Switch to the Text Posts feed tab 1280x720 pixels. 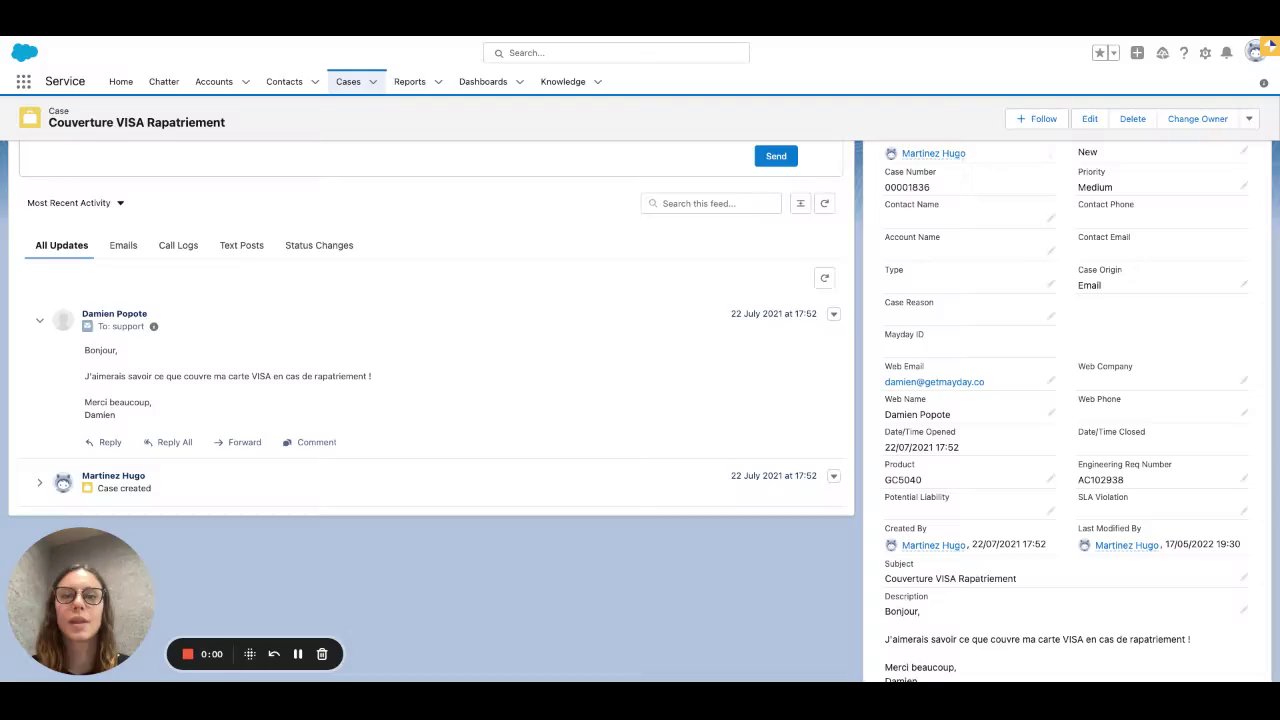pos(242,245)
